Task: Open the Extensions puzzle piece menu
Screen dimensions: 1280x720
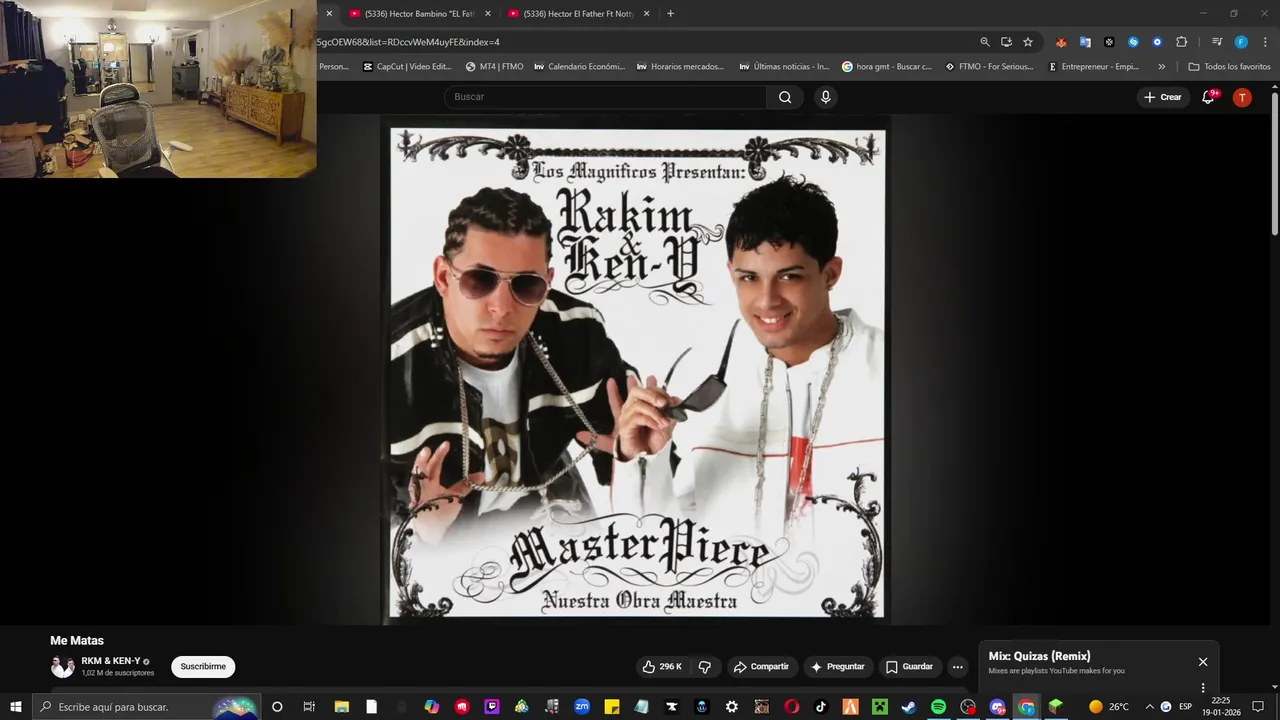Action: [x=1181, y=42]
